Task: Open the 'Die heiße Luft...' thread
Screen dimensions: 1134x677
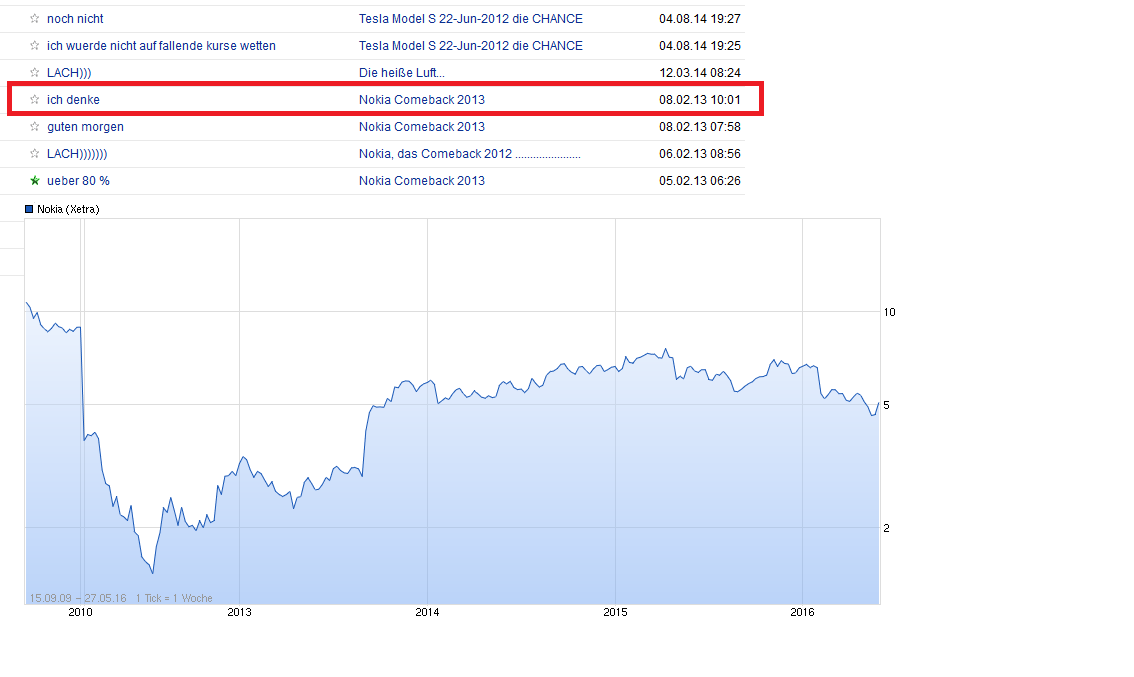Action: pyautogui.click(x=401, y=72)
